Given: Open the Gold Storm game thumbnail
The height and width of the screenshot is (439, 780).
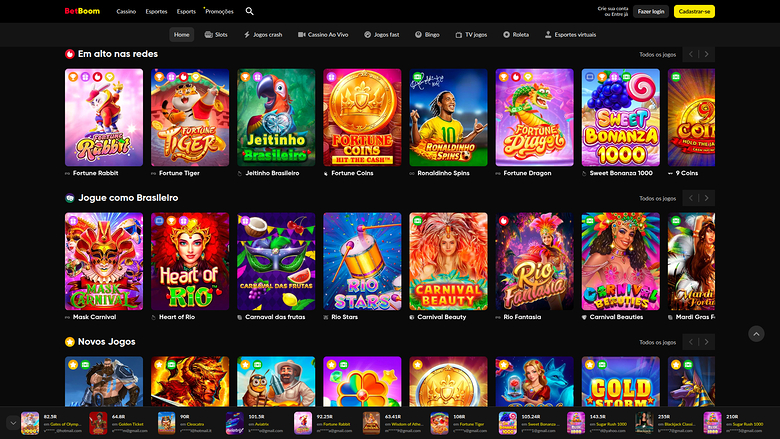Looking at the screenshot, I should click(x=621, y=381).
